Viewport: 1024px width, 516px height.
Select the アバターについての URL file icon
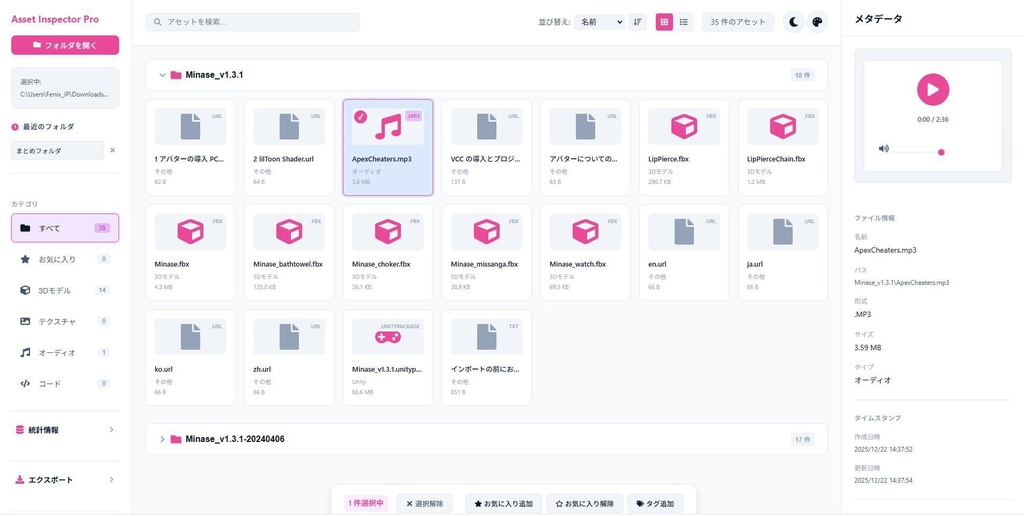point(585,126)
